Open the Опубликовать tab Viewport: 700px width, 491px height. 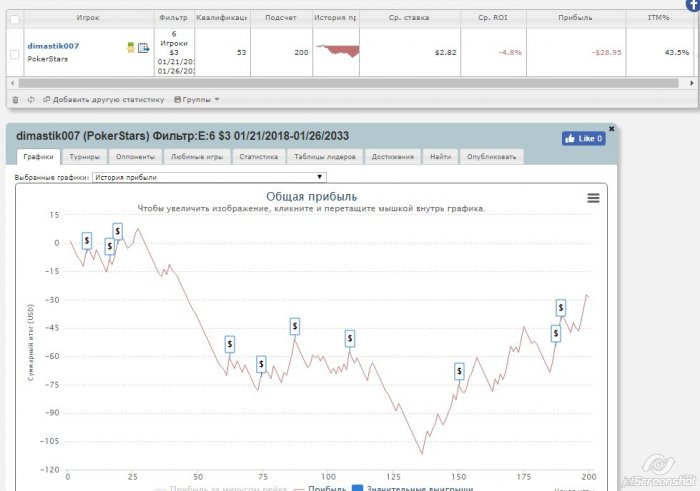pos(492,157)
